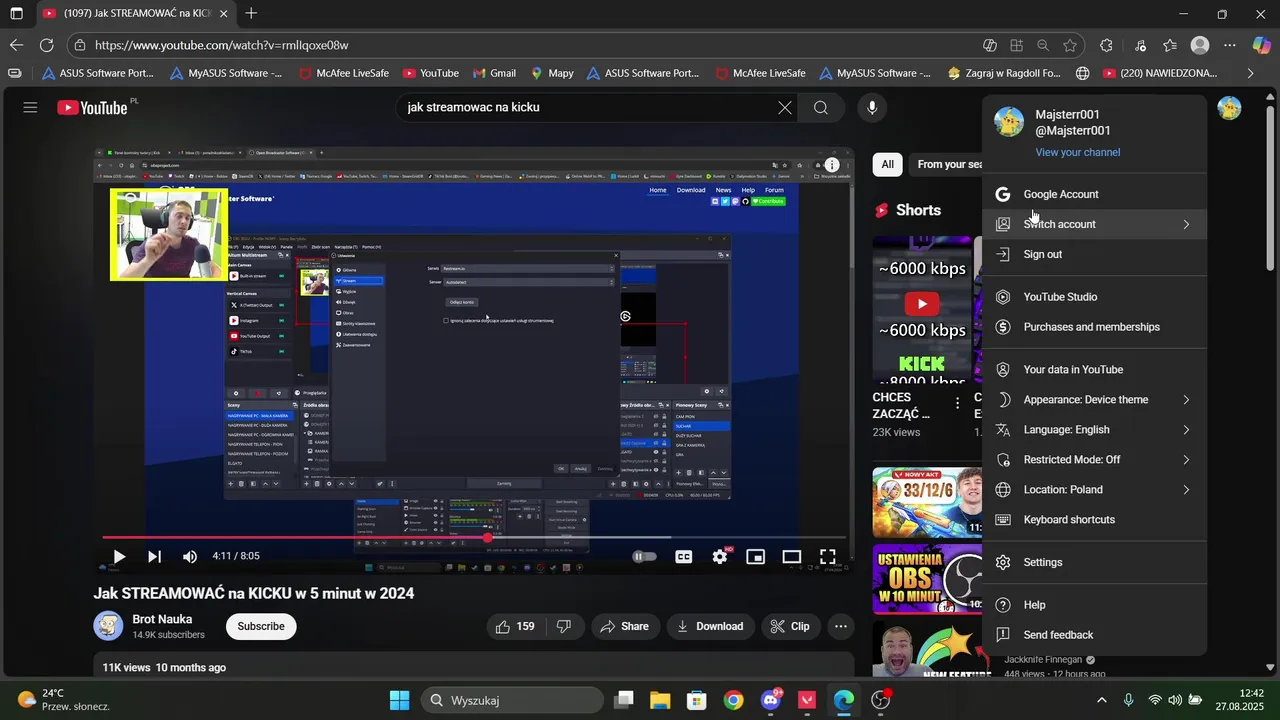Show more favorites with the bar chevron
This screenshot has height=720, width=1280.
click(x=1250, y=73)
